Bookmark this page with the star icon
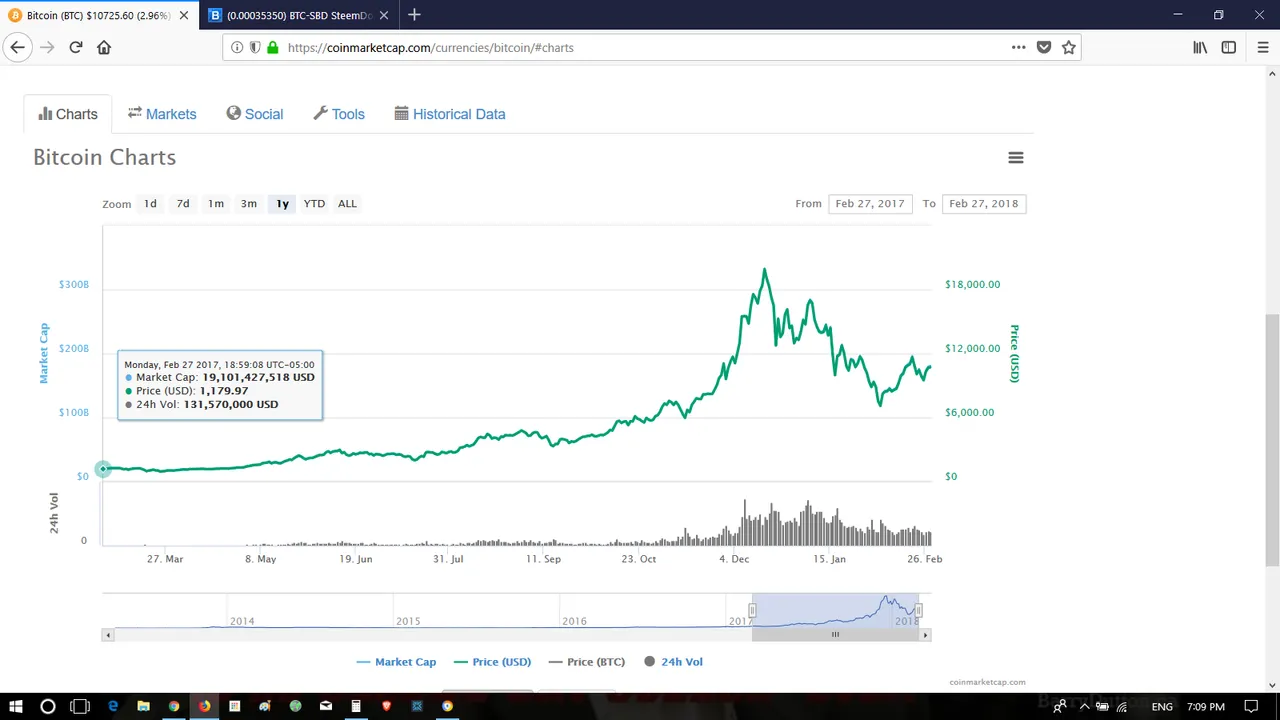1280x720 pixels. (1068, 47)
